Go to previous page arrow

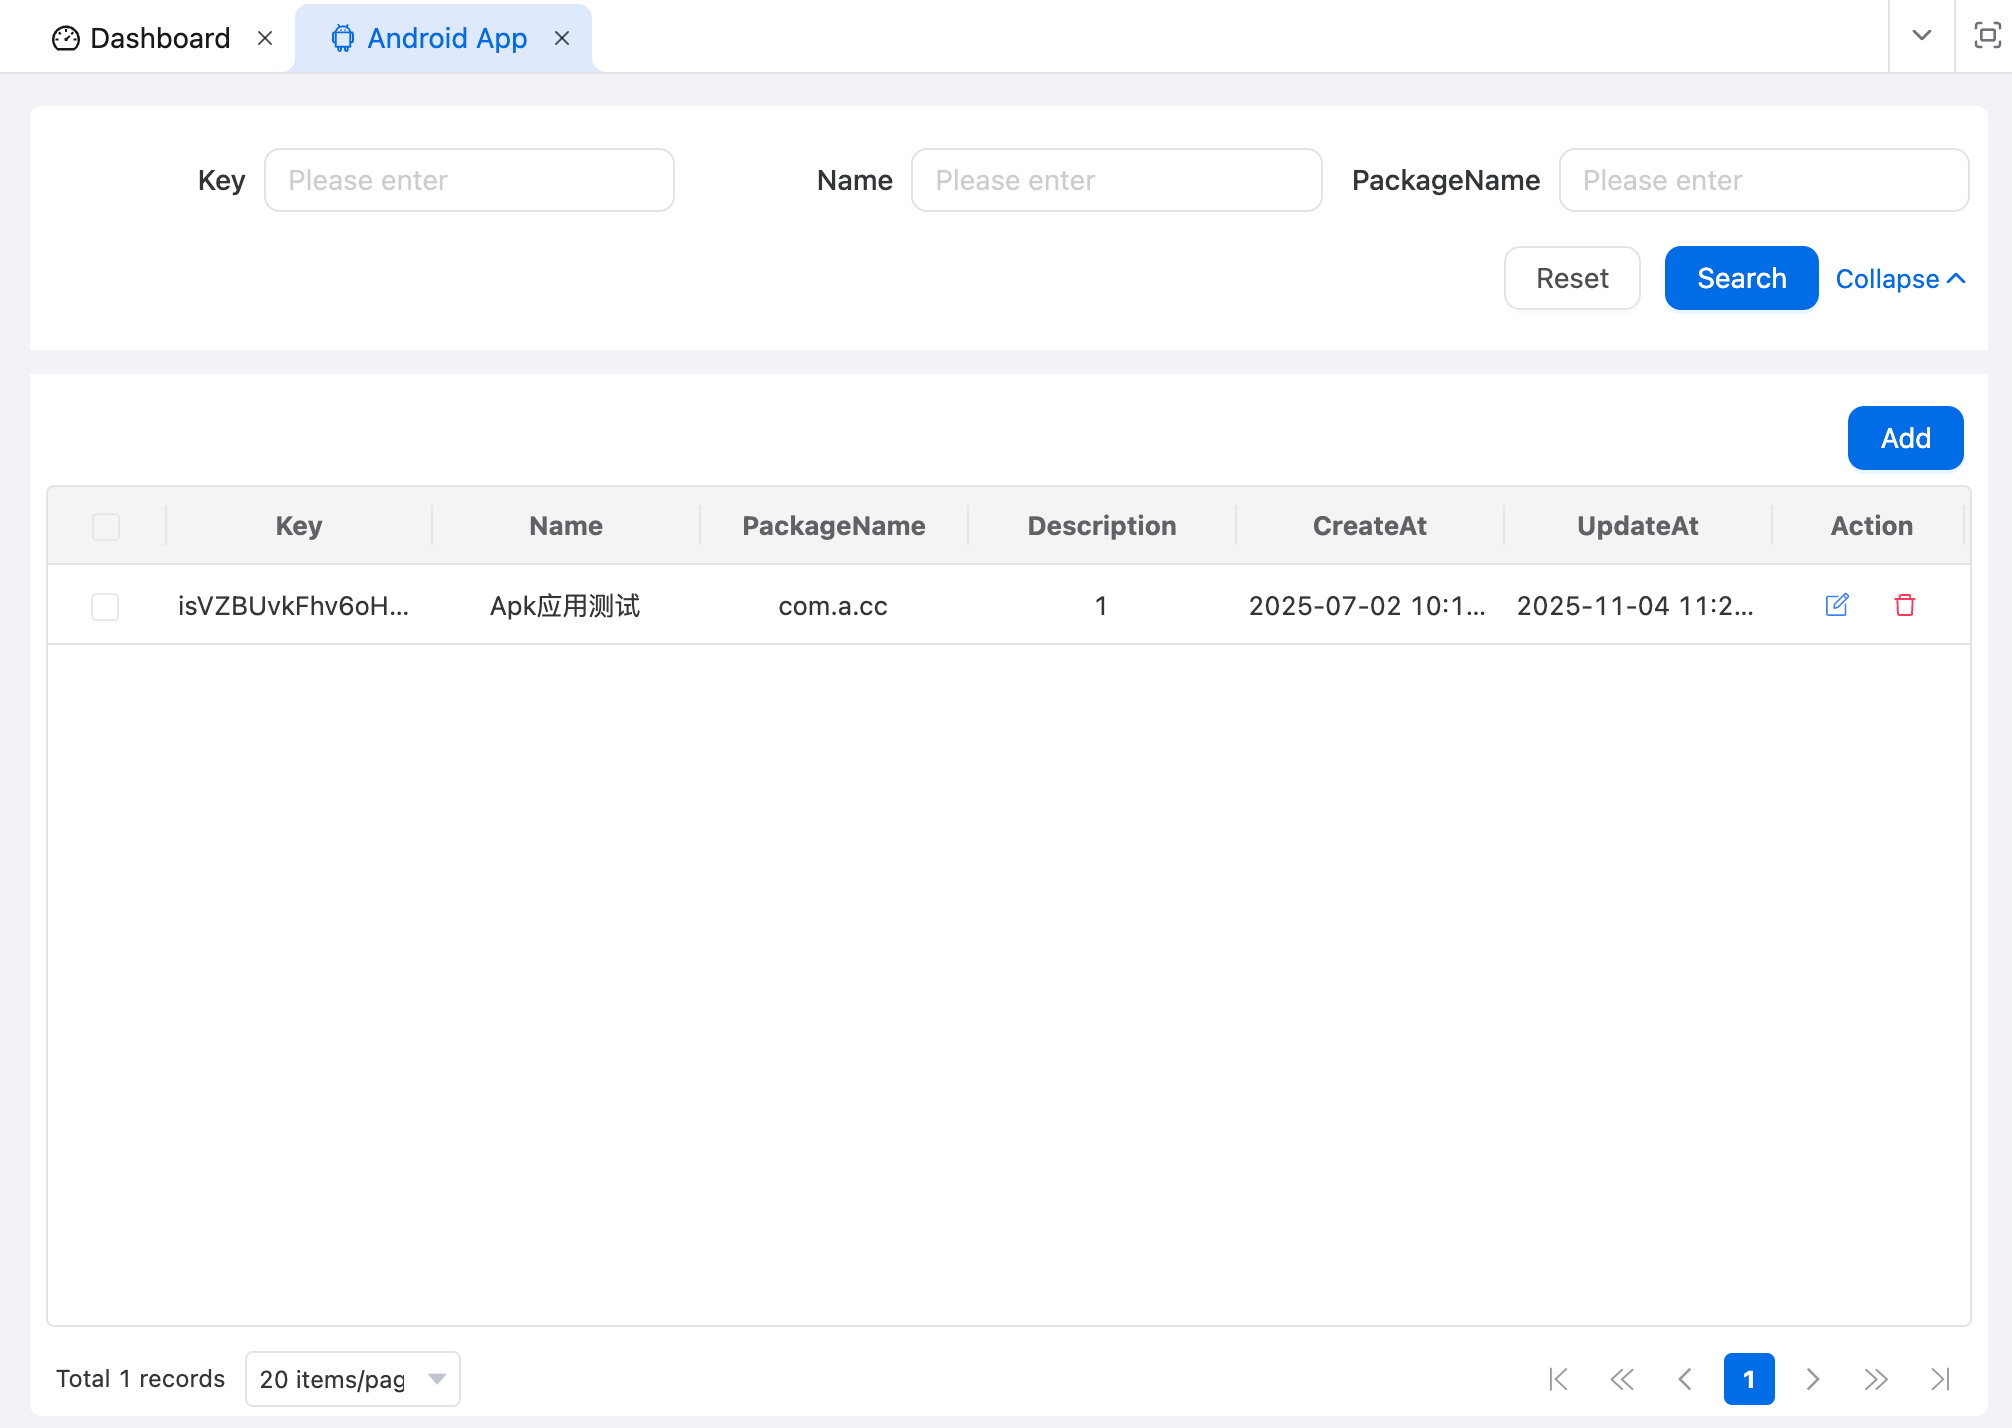pyautogui.click(x=1685, y=1379)
